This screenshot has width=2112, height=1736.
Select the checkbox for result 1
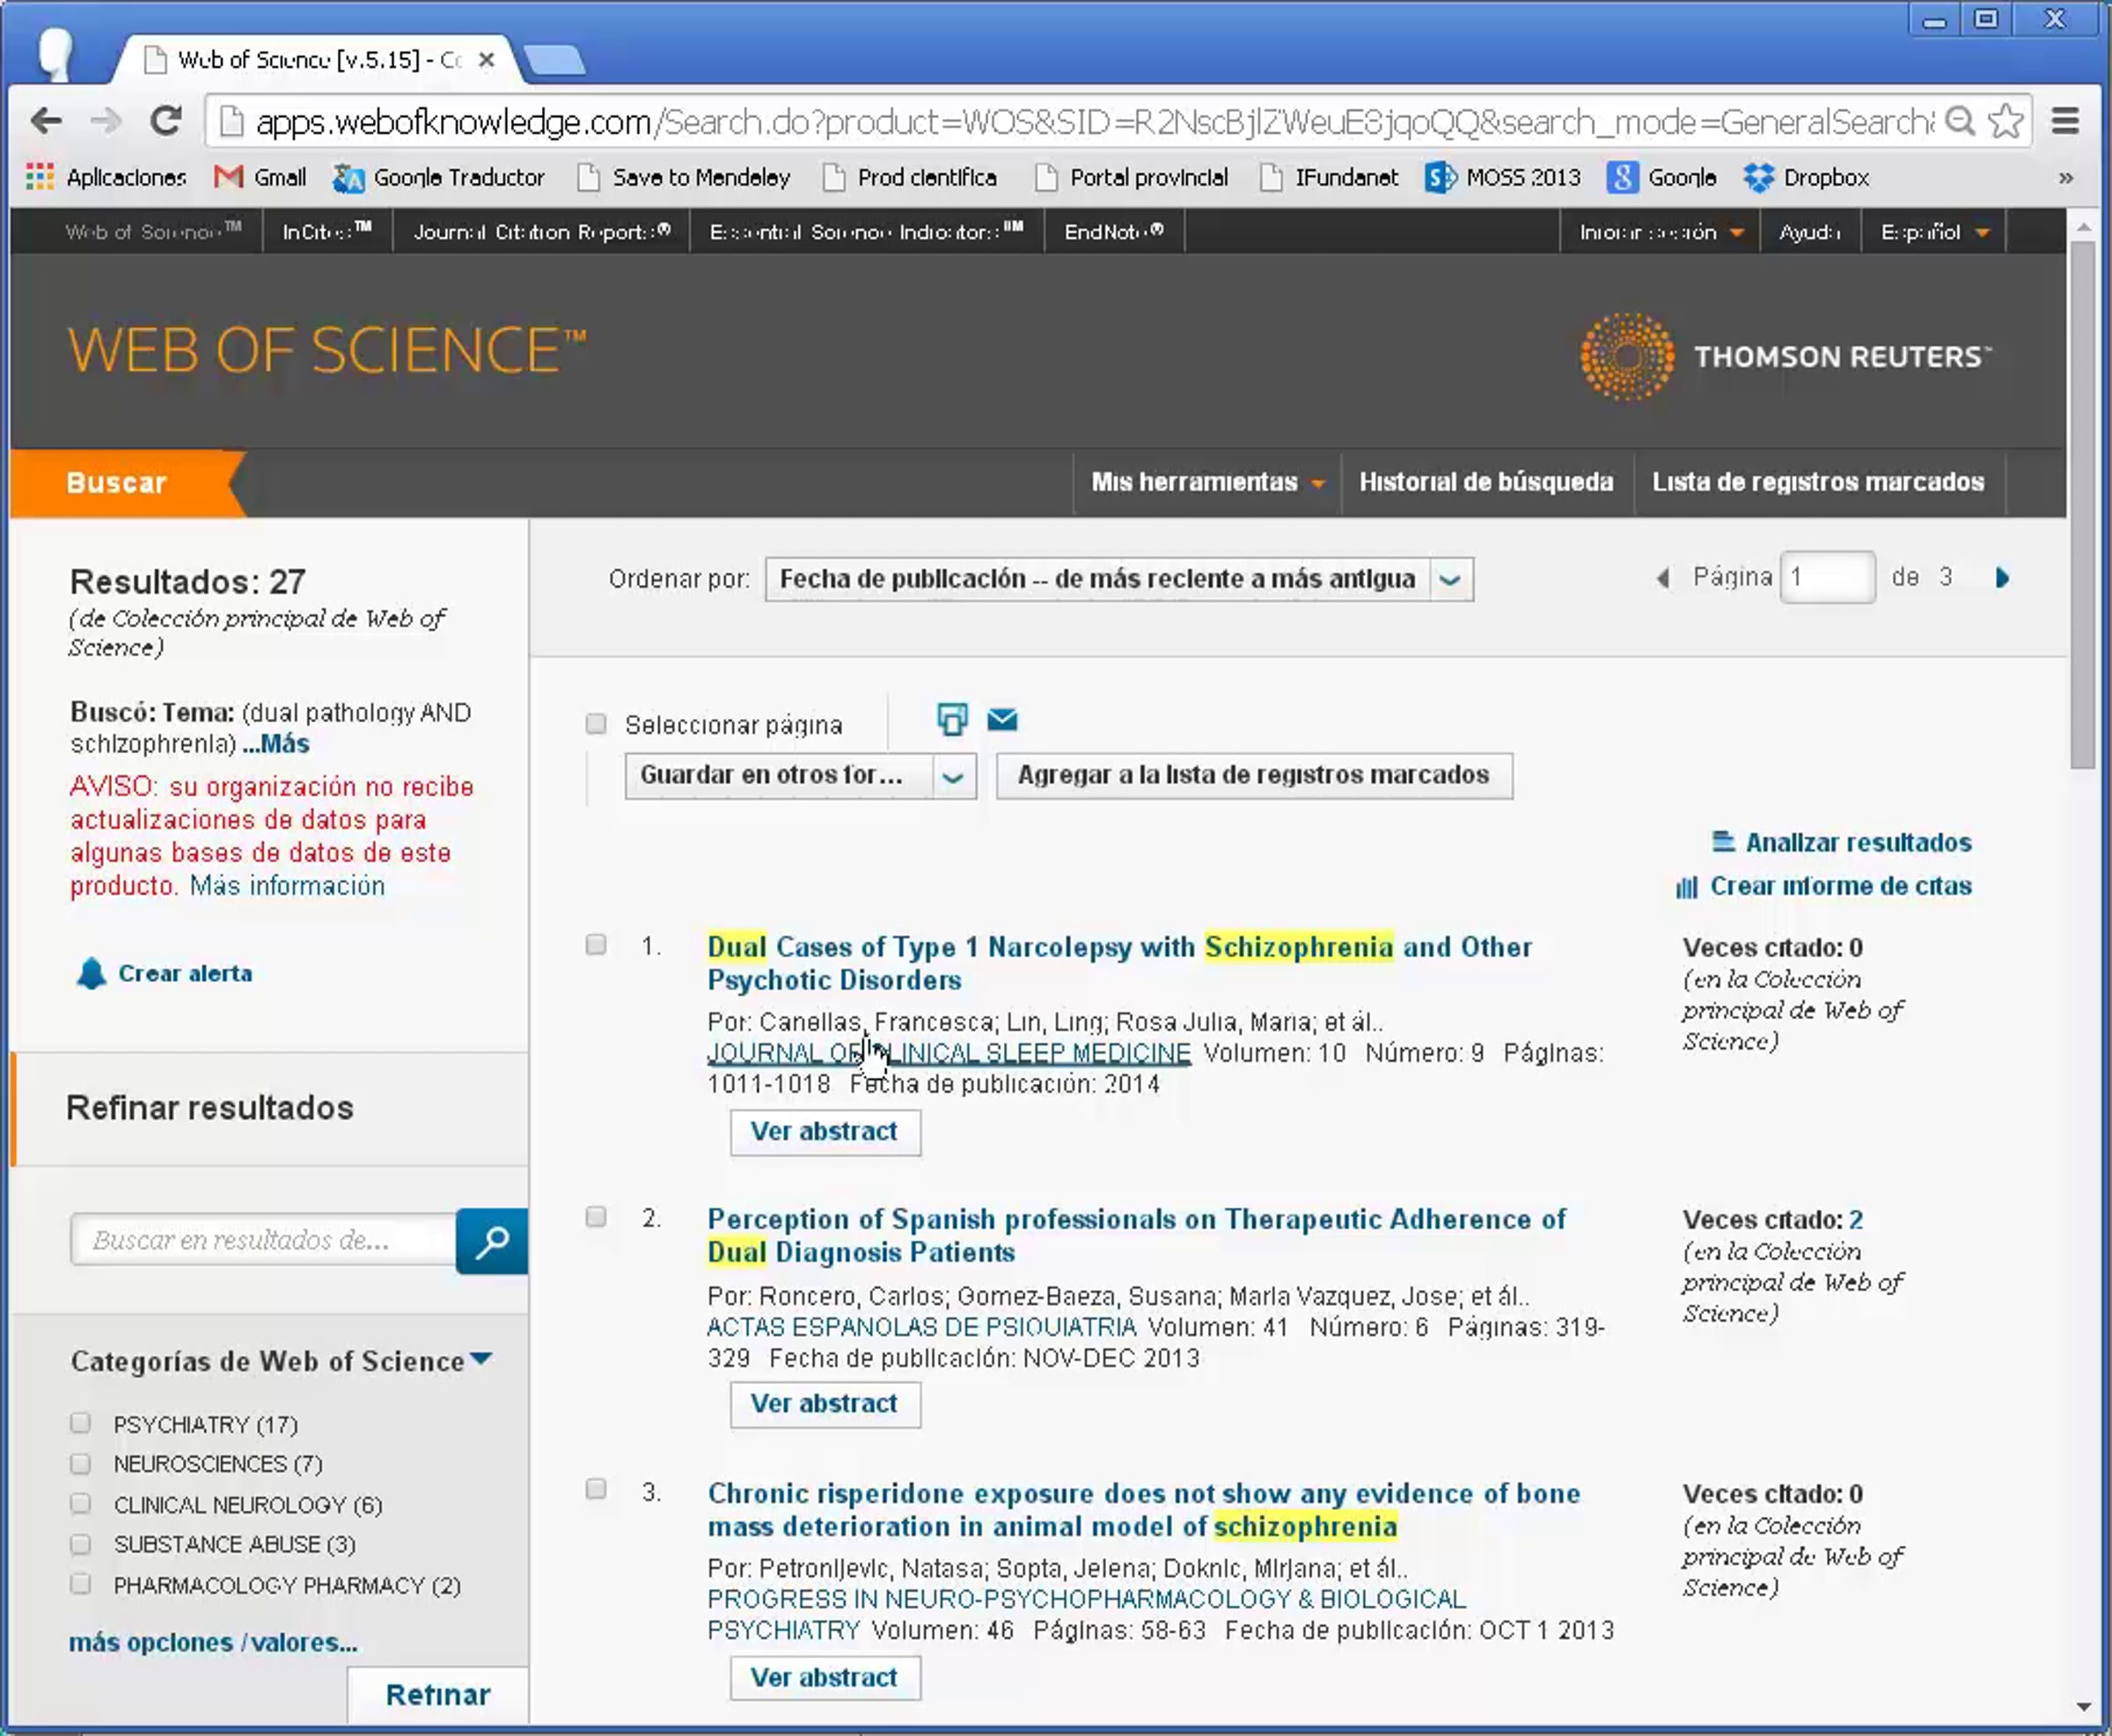[596, 945]
